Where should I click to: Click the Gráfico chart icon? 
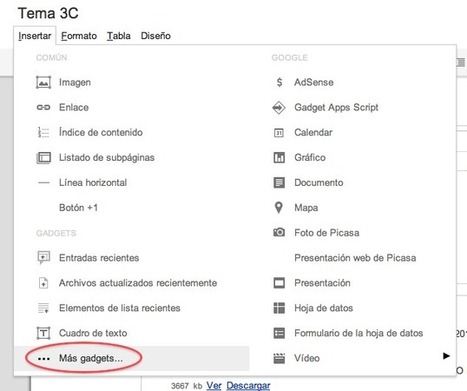pyautogui.click(x=279, y=157)
